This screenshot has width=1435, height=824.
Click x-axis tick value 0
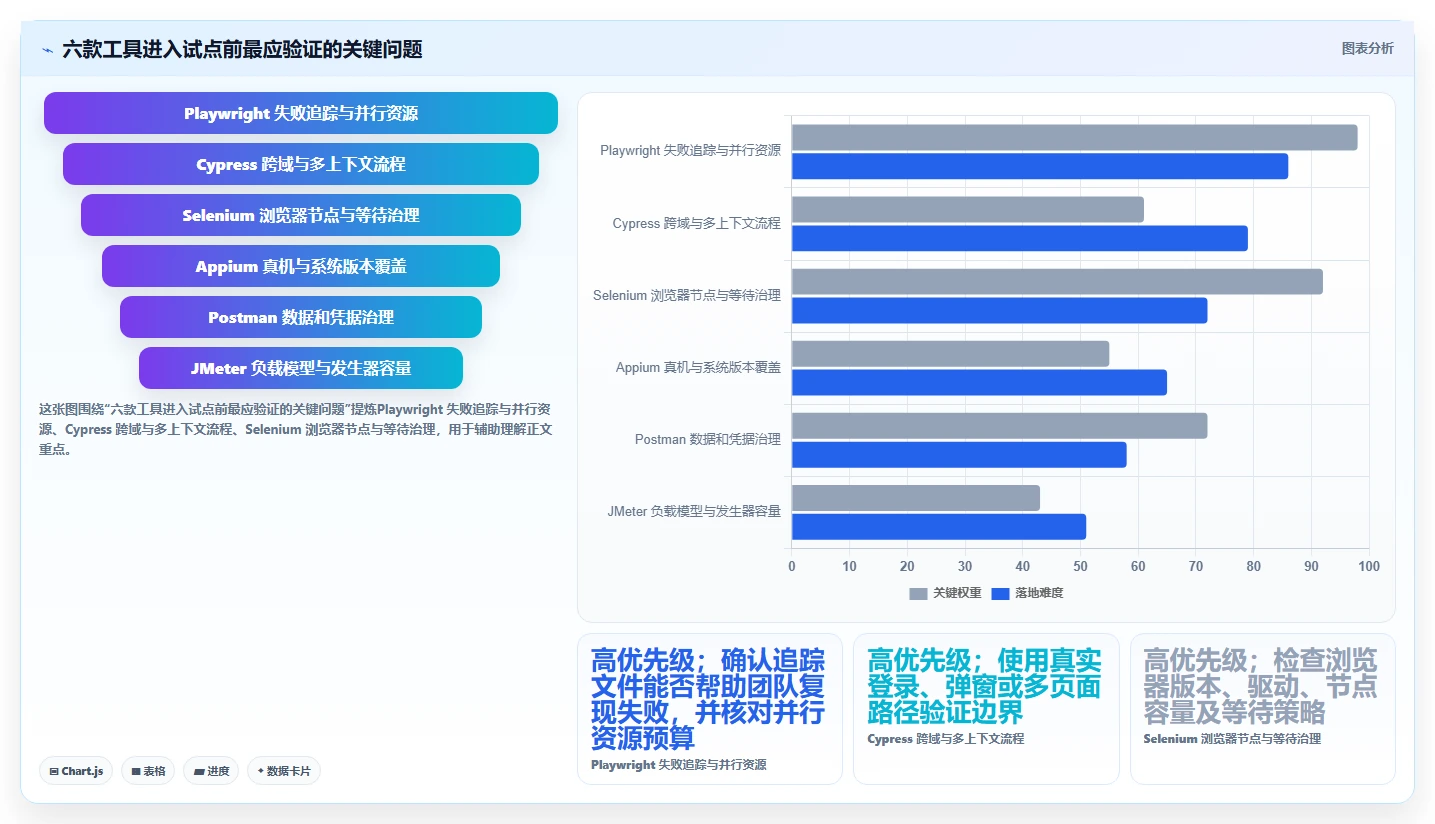point(792,567)
